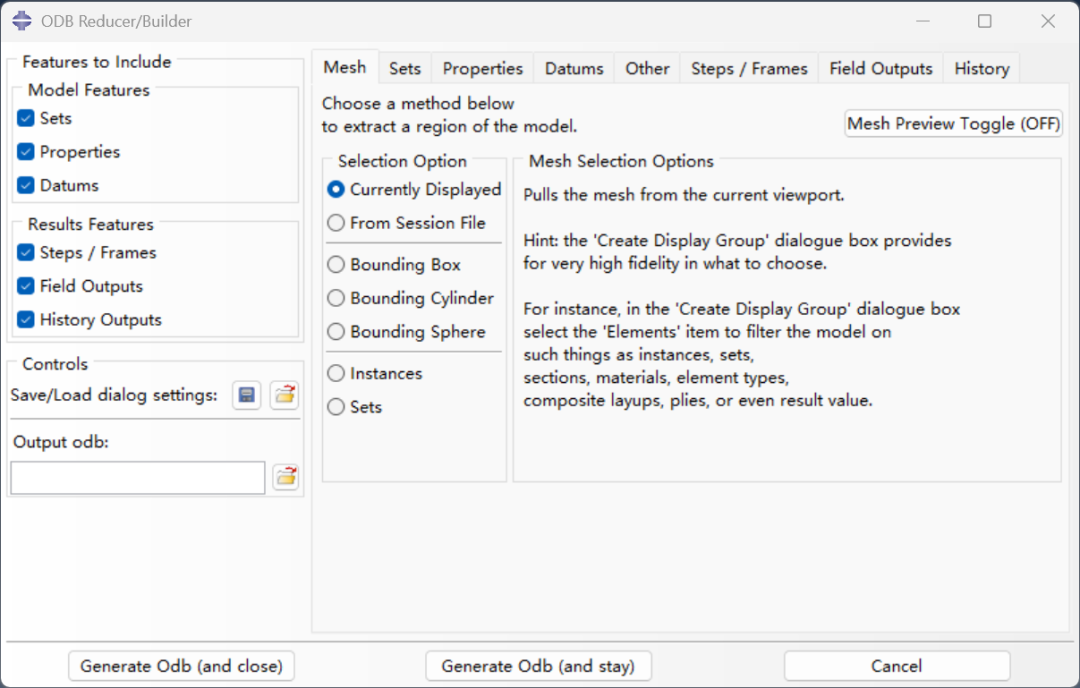Turn on the Mesh Preview Toggle
Image resolution: width=1080 pixels, height=688 pixels.
[x=953, y=124]
